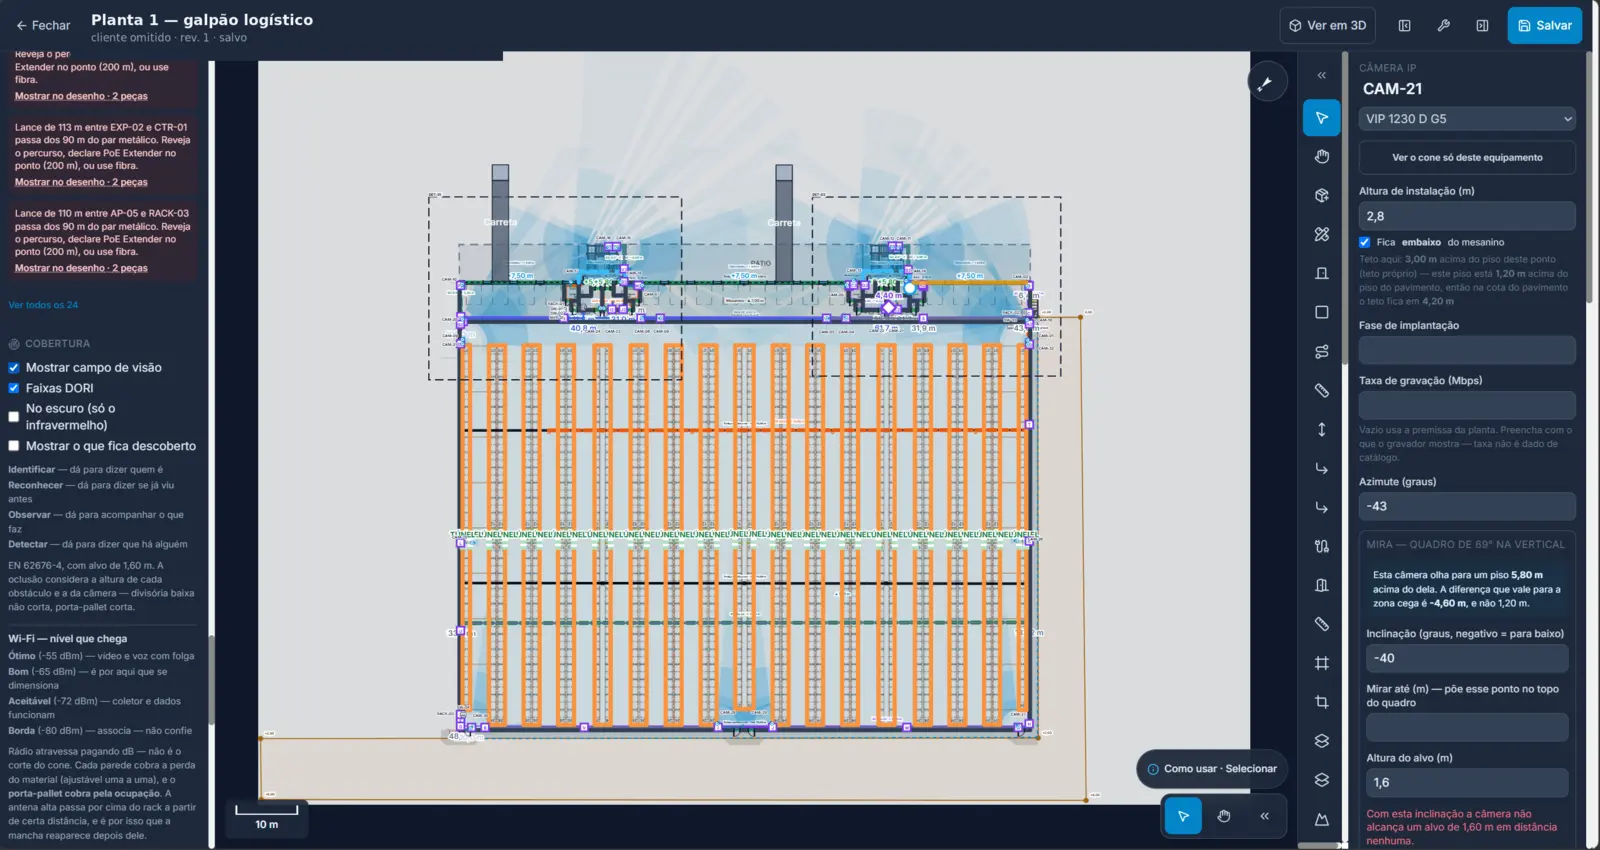
Task: Choose the Select arrow in the vertical toolbar
Action: (1321, 118)
